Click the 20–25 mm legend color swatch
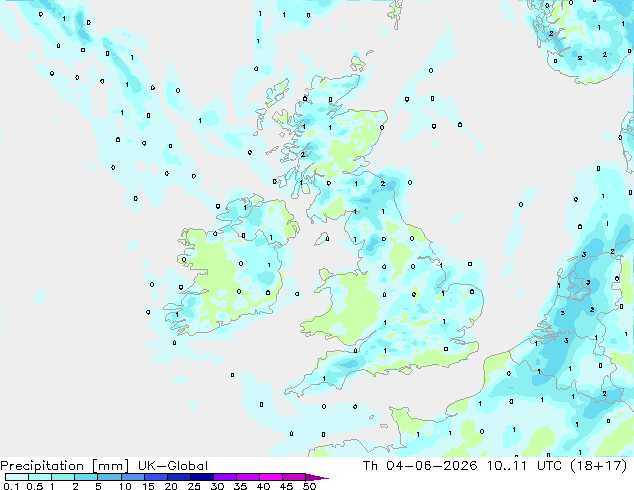The height and width of the screenshot is (490, 634). (178, 477)
